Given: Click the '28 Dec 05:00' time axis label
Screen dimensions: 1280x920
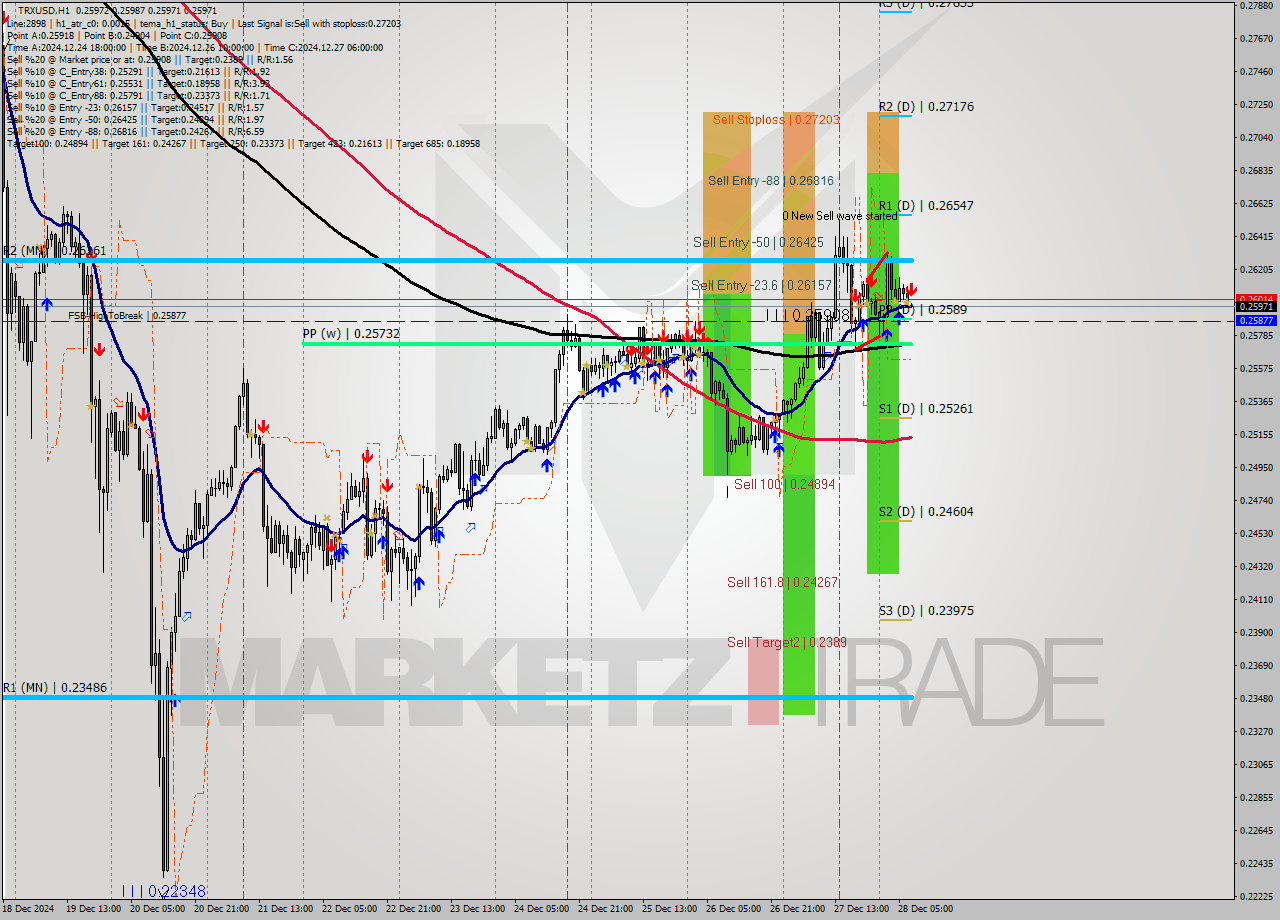Looking at the screenshot, I should (x=924, y=909).
